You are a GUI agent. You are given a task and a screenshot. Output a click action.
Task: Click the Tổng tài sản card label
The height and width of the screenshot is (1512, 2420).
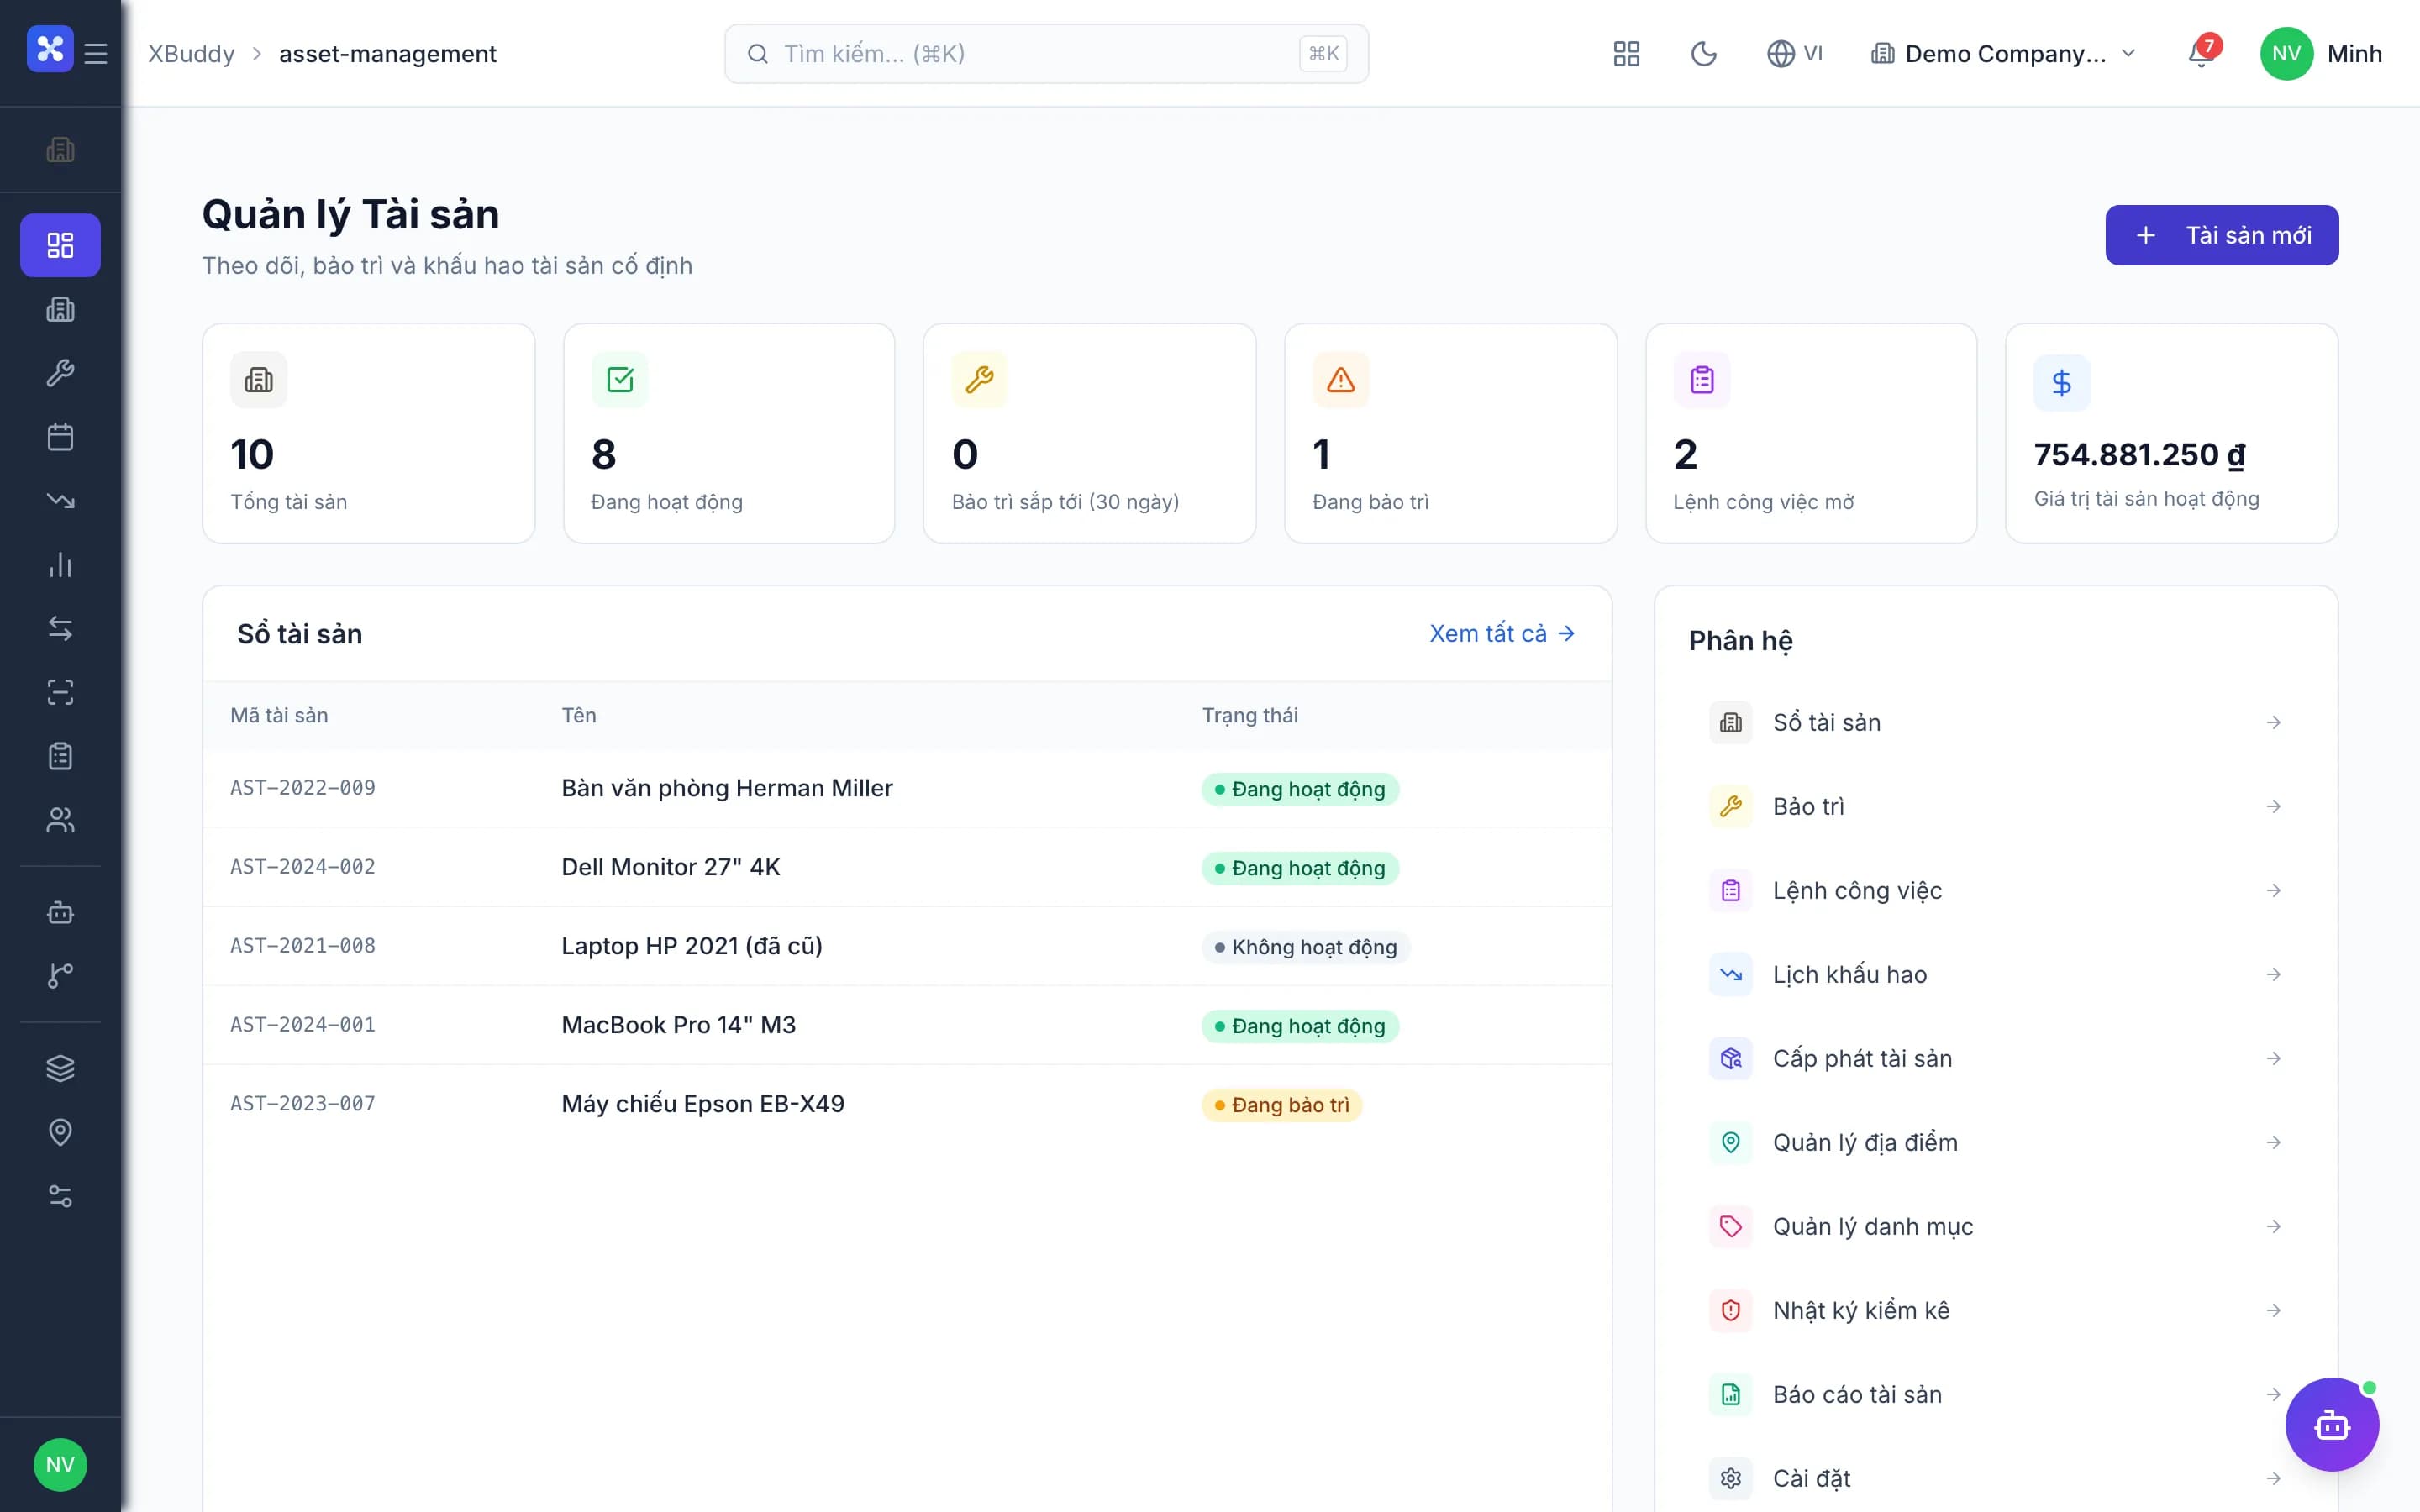[x=289, y=502]
